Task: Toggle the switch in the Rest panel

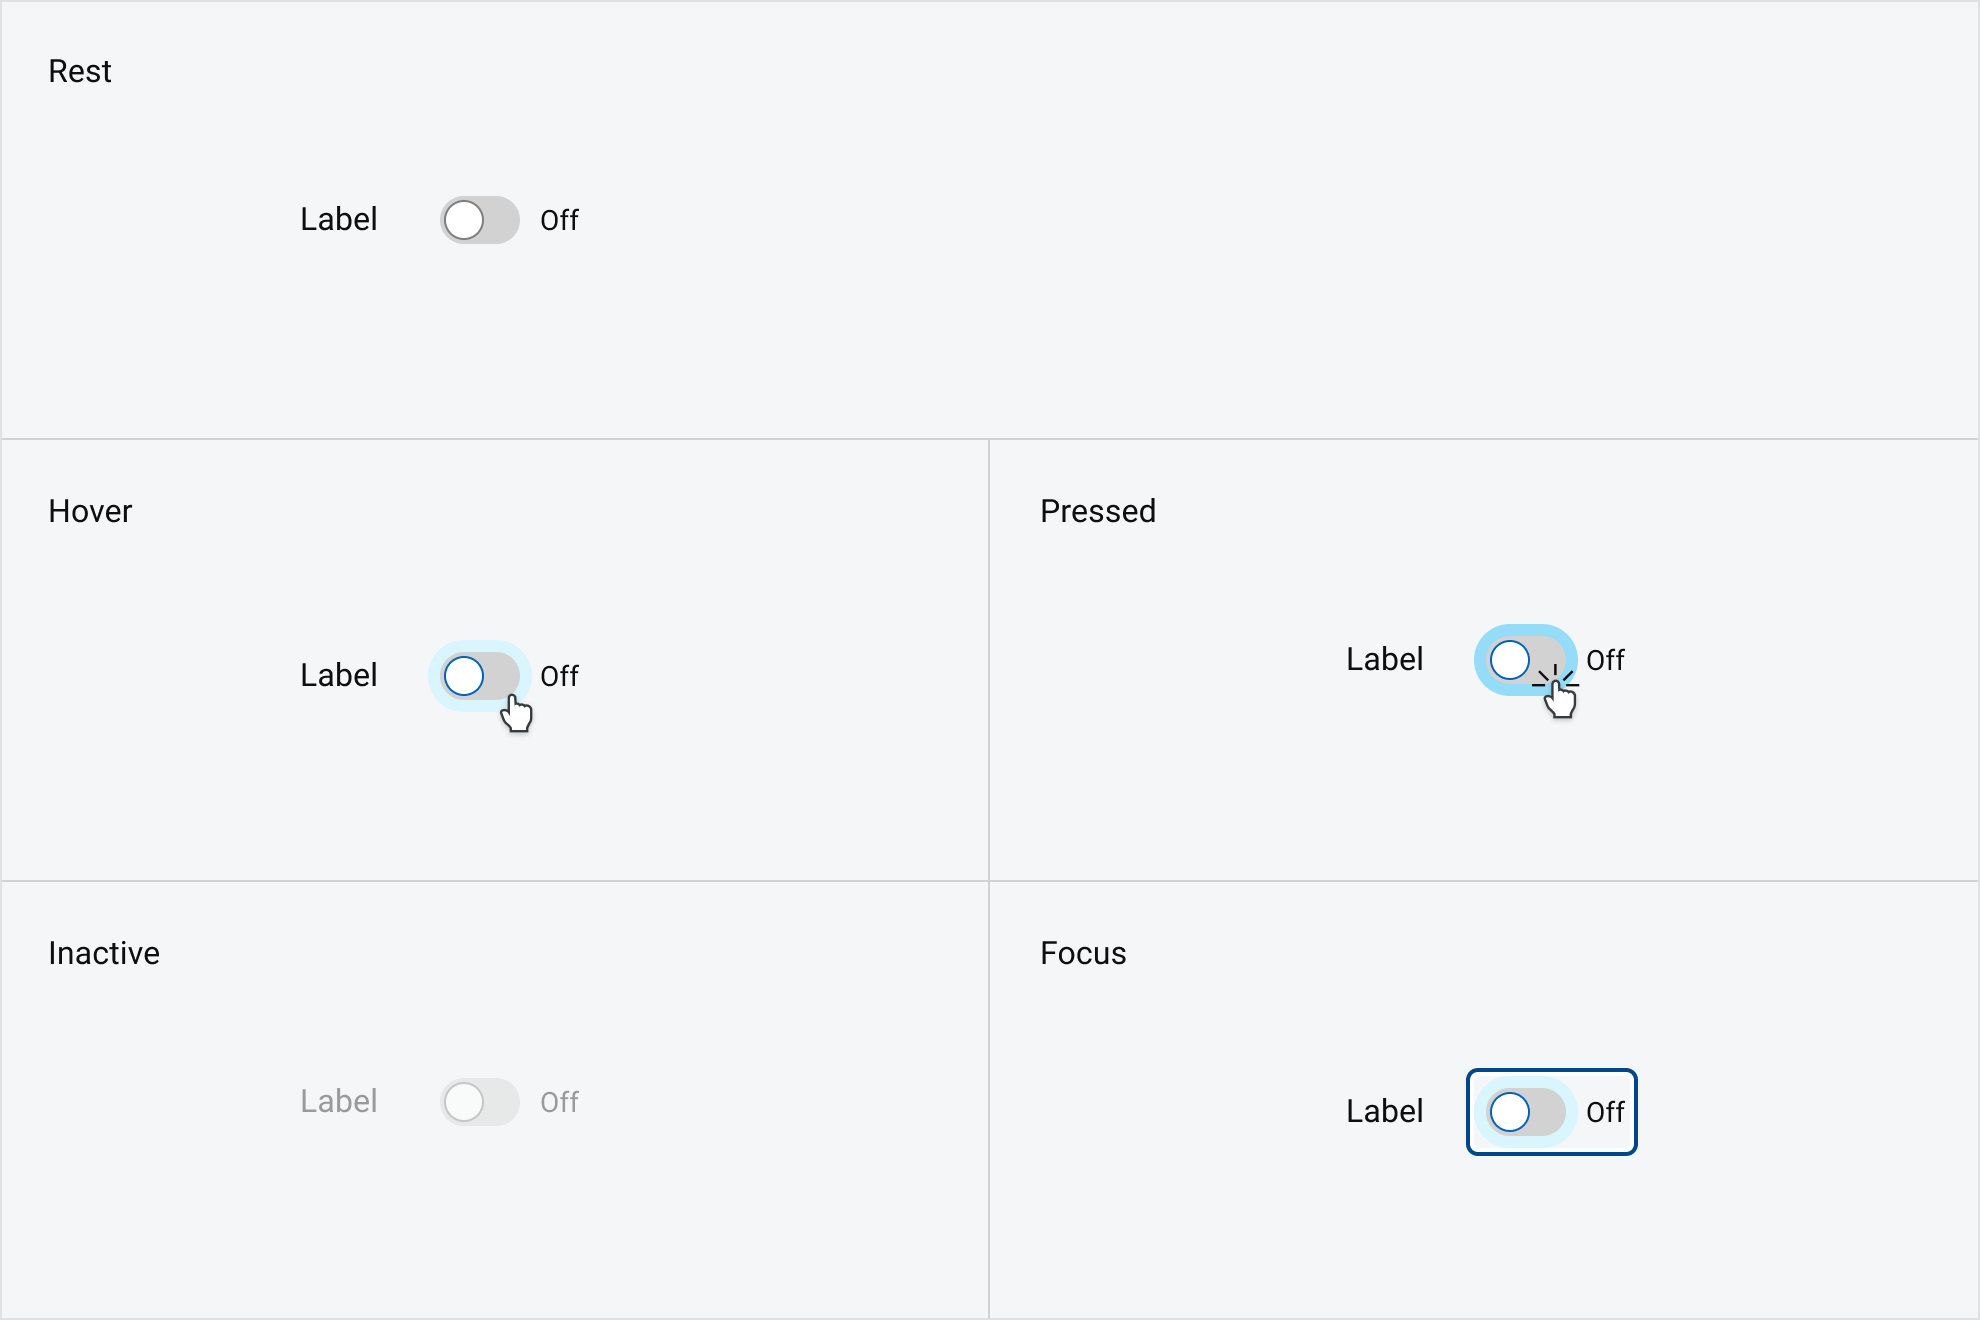Action: [479, 220]
